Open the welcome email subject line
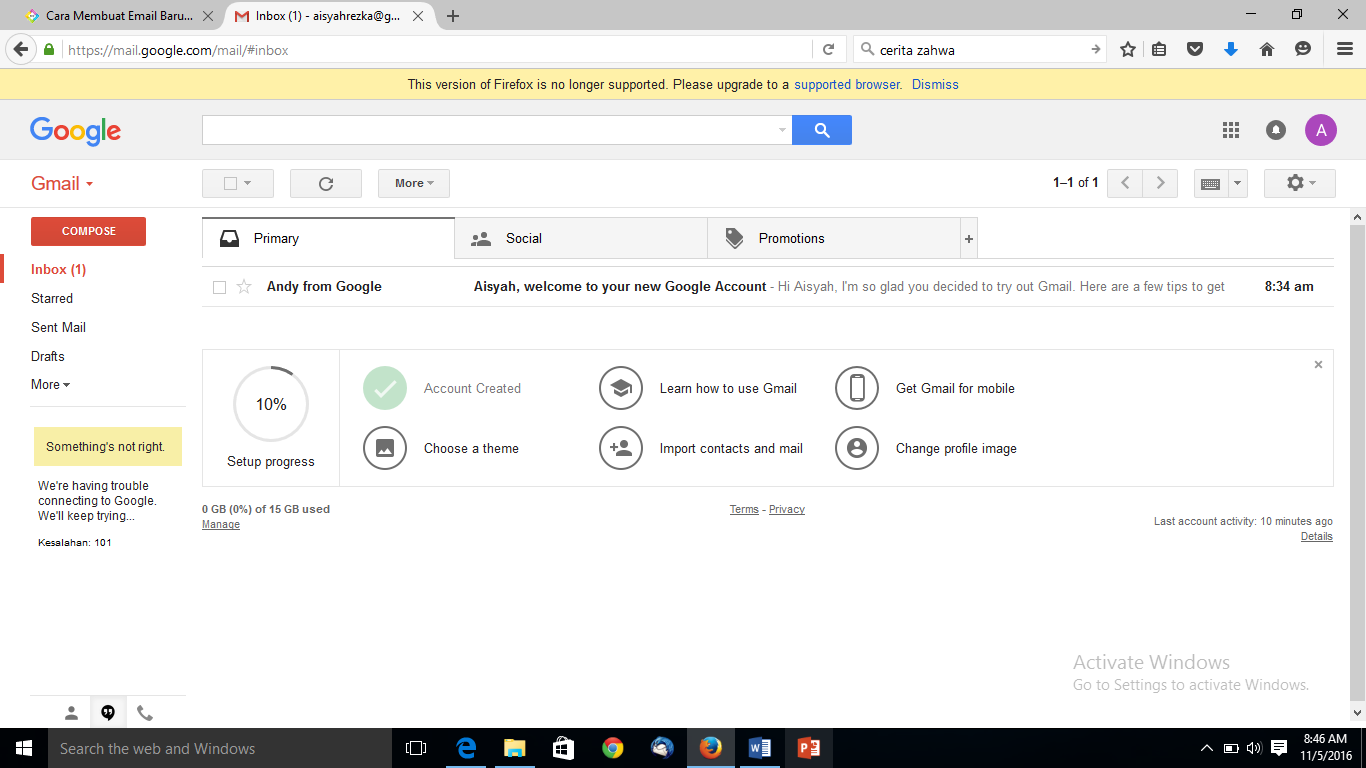The image size is (1366, 768). tap(620, 287)
